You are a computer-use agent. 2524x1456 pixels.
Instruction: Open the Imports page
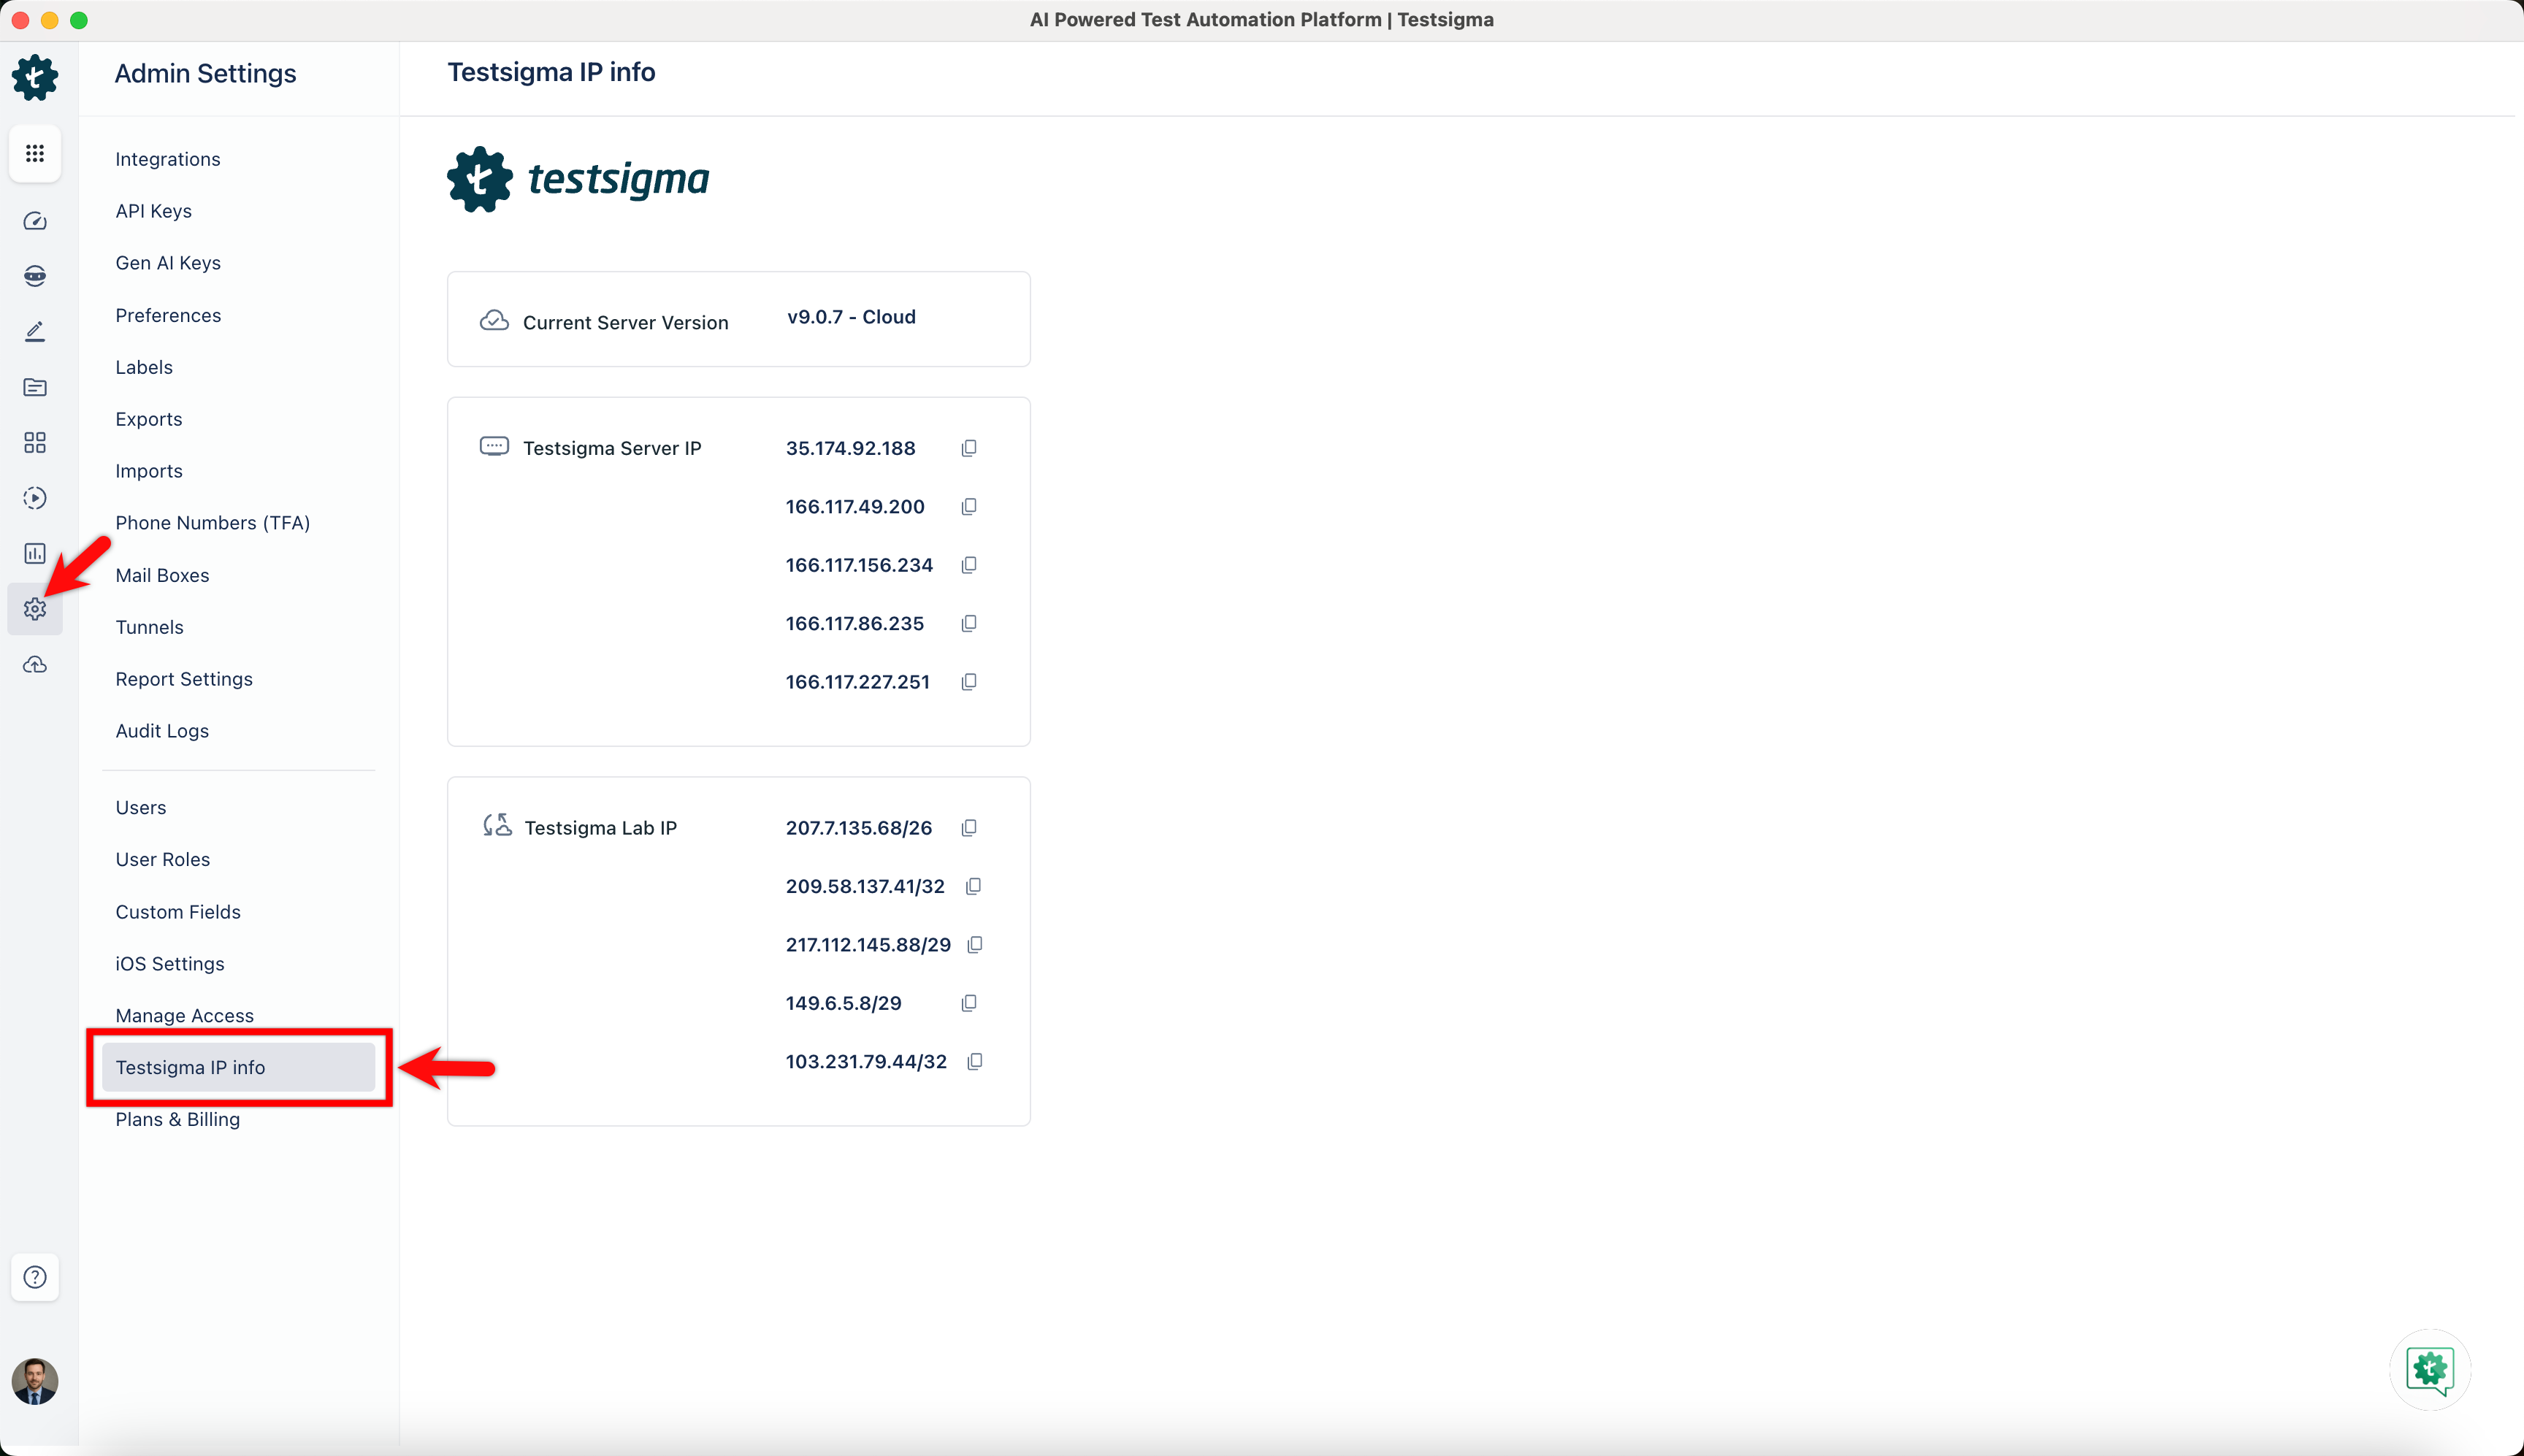(149, 471)
